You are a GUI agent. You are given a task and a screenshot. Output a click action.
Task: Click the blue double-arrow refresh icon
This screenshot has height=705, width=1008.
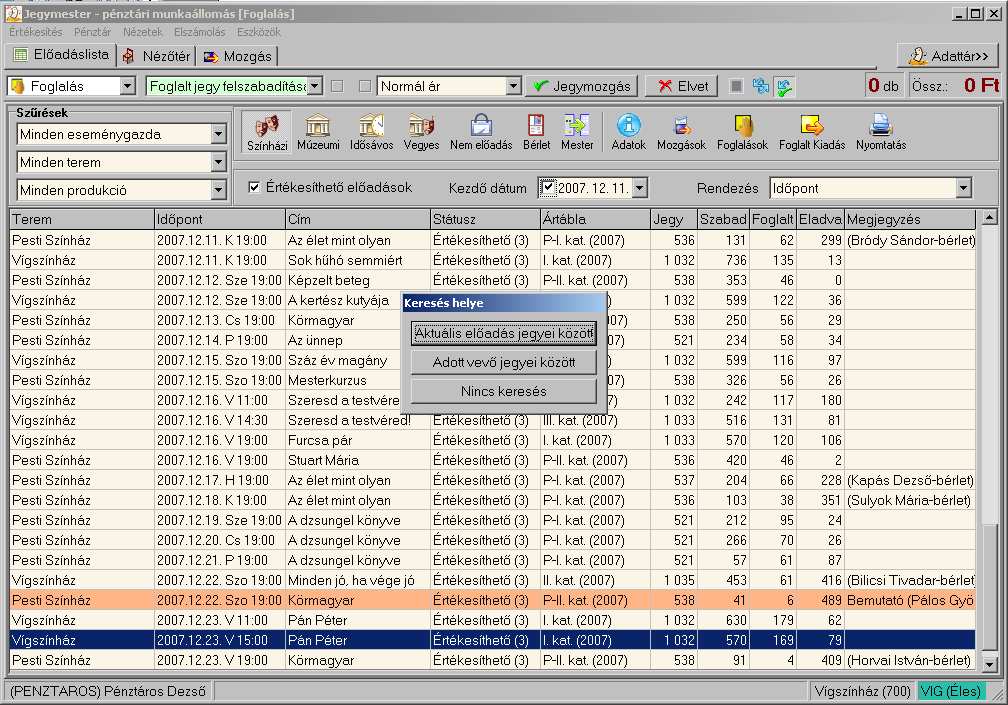(x=760, y=85)
